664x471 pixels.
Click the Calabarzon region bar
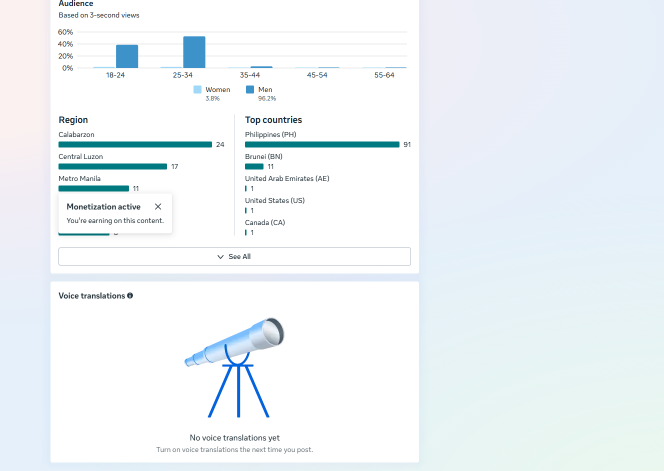tap(135, 144)
